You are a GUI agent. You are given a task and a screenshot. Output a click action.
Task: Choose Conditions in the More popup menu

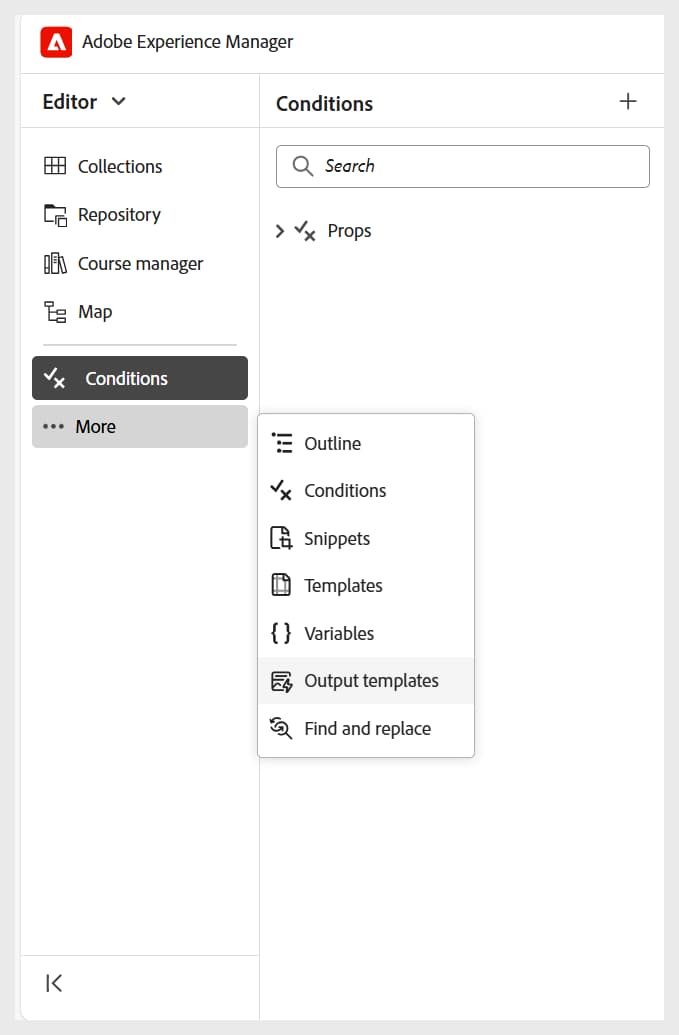click(344, 491)
